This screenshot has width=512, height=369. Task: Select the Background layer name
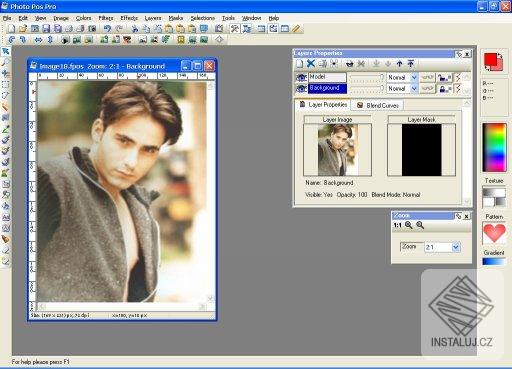click(x=327, y=88)
